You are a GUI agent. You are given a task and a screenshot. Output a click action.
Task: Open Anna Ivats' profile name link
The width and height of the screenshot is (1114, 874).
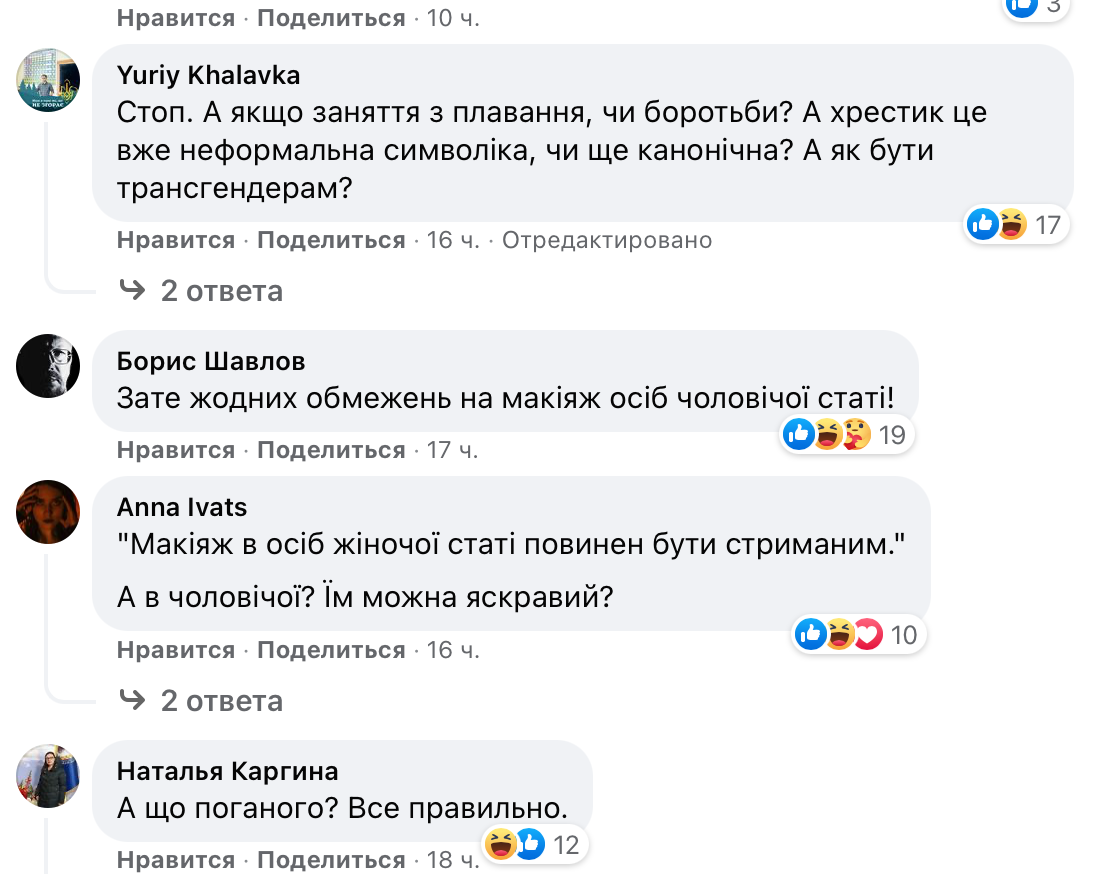(x=182, y=507)
